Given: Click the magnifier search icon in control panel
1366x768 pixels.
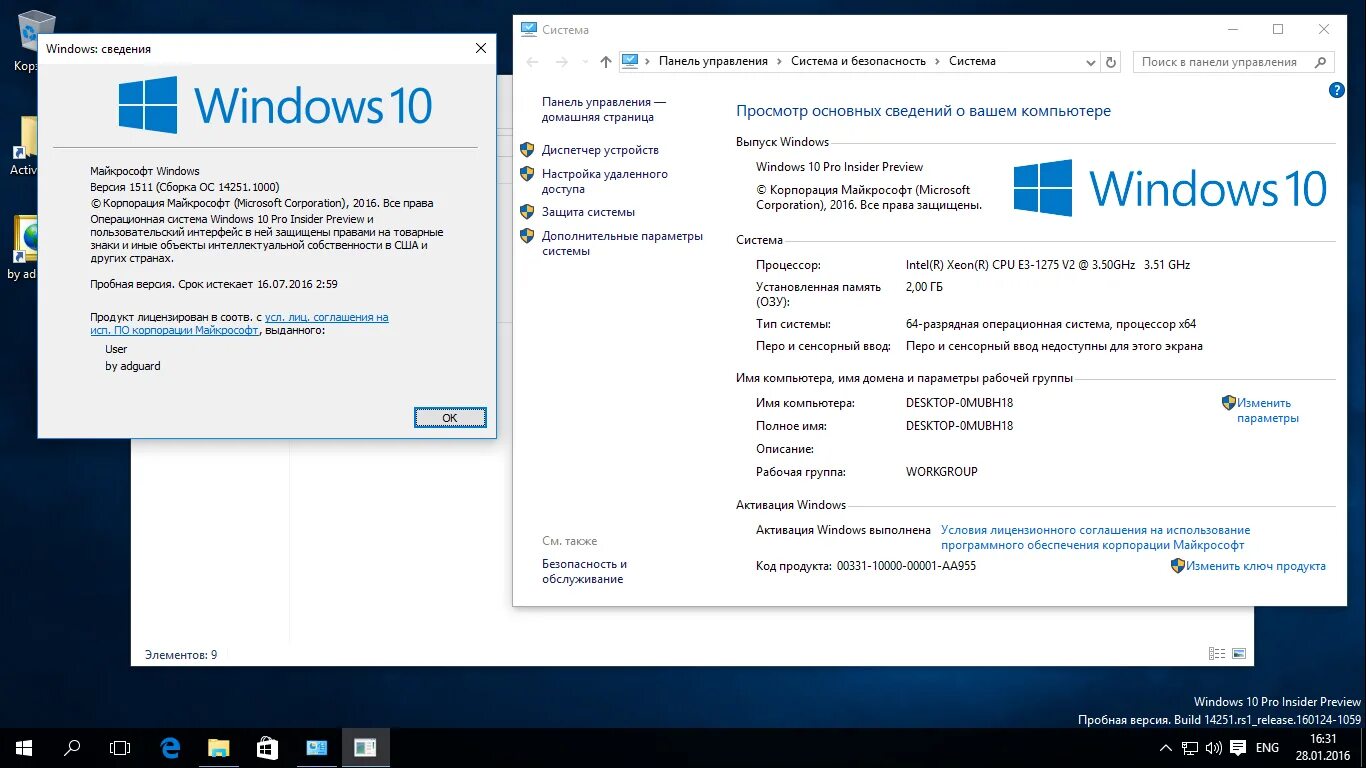Looking at the screenshot, I should click(x=1321, y=62).
